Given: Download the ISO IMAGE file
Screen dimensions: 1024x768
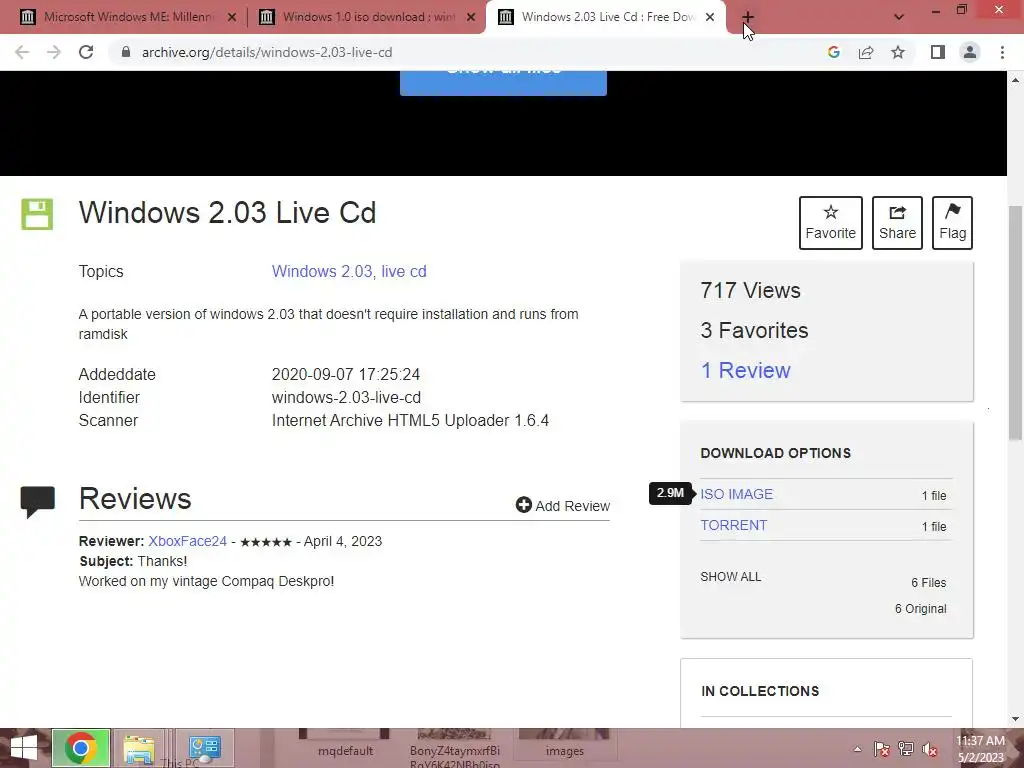Looking at the screenshot, I should pos(737,494).
